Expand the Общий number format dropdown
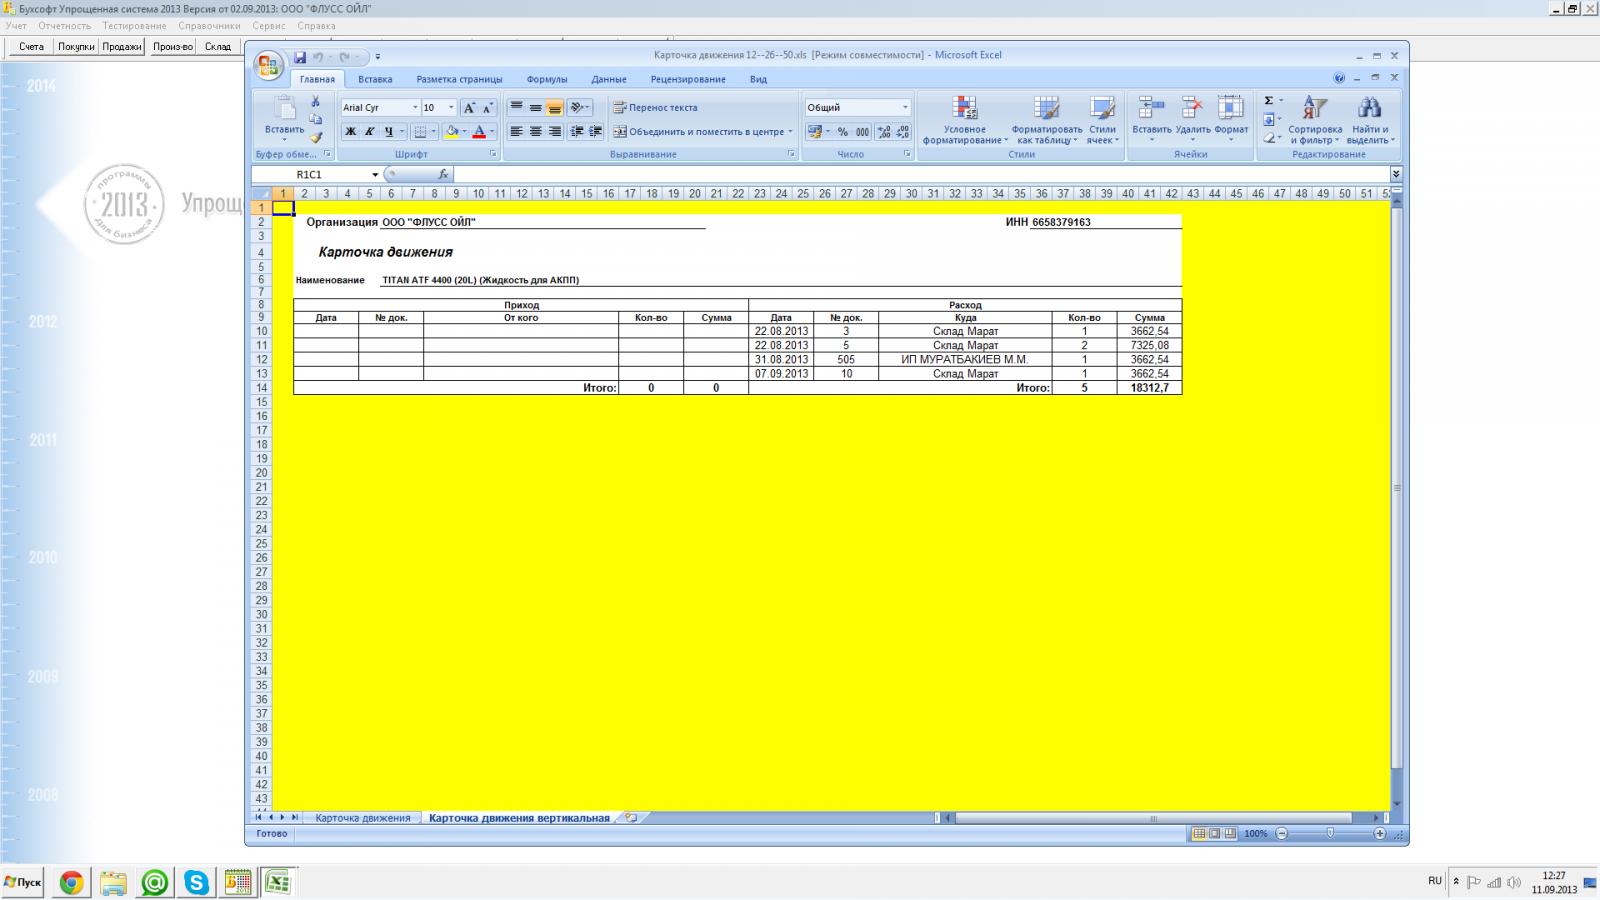1600x900 pixels. (905, 108)
